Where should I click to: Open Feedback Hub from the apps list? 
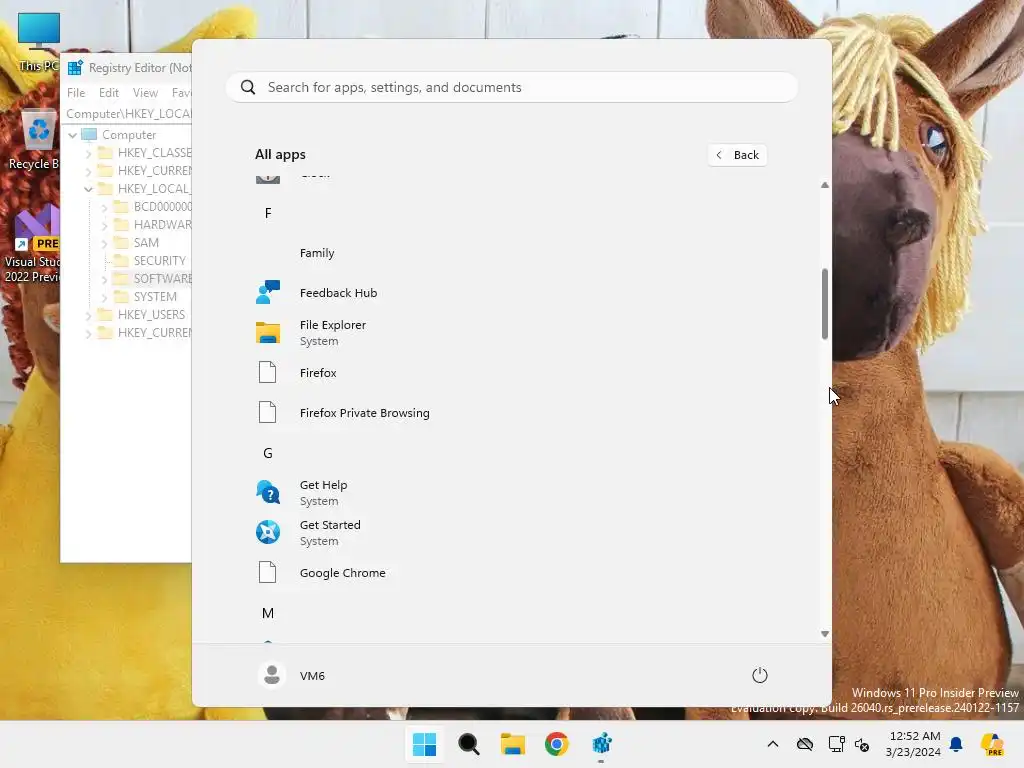point(338,293)
